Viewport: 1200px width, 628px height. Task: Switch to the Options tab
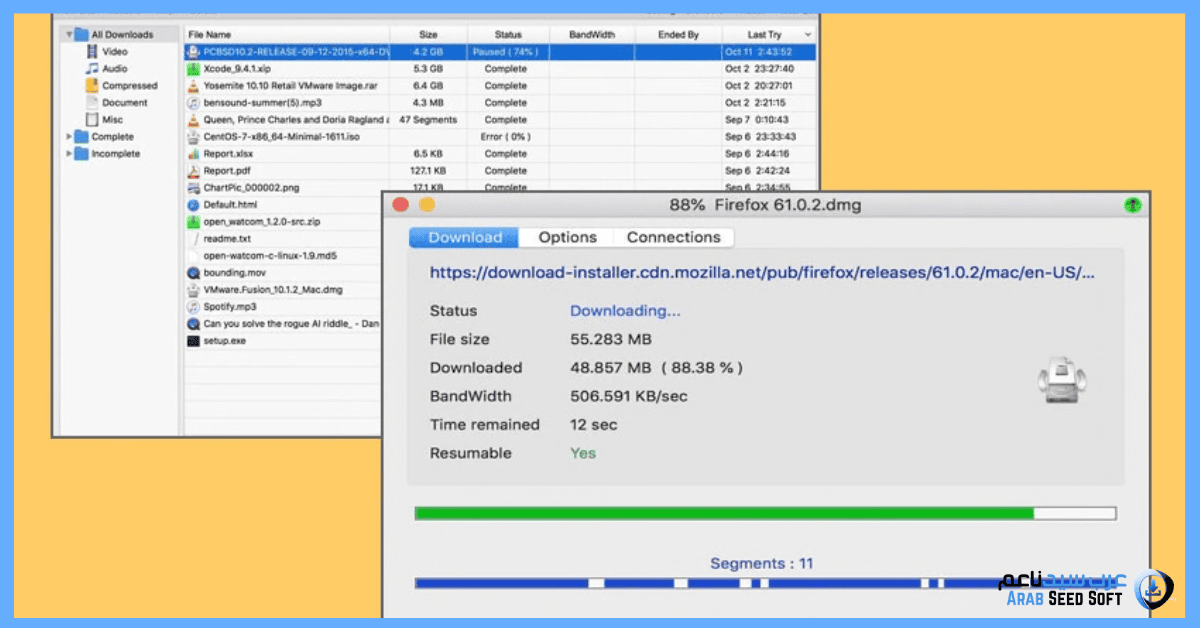pyautogui.click(x=567, y=237)
